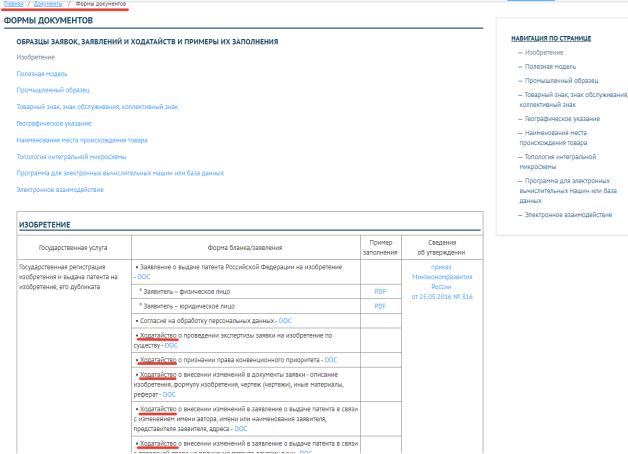
Task: Click the Пример заполнения column header
Action: (380, 247)
